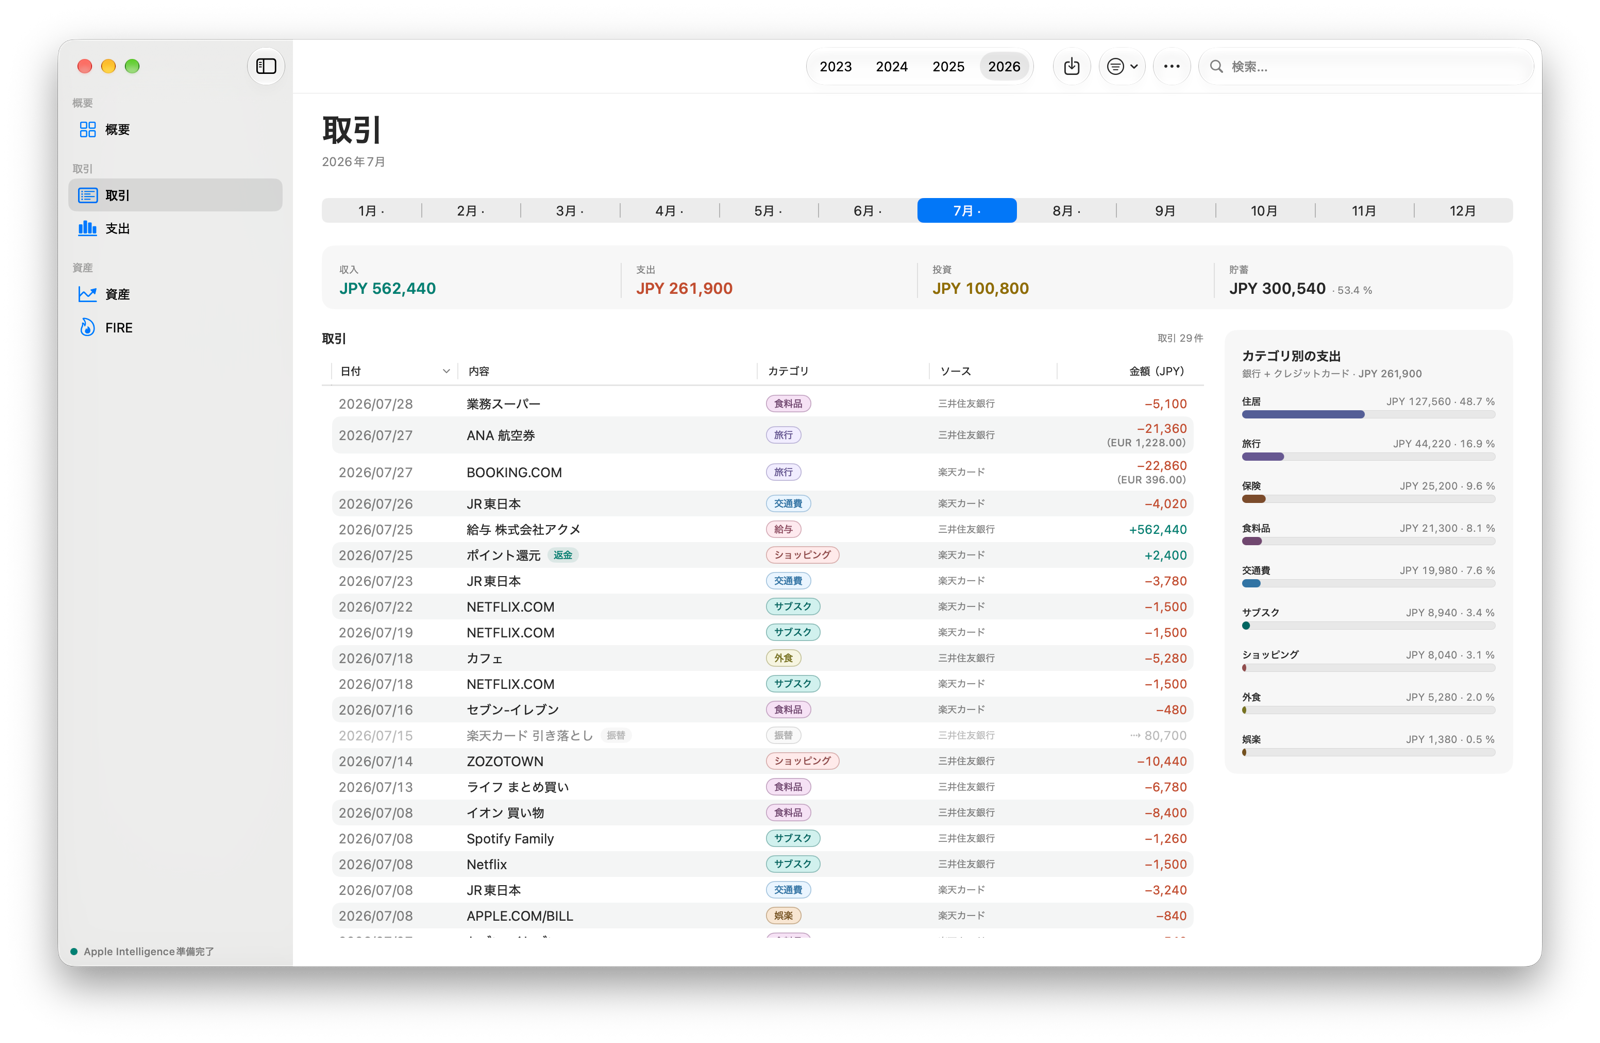The height and width of the screenshot is (1043, 1600).
Task: Select the 4月 month tab
Action: (669, 211)
